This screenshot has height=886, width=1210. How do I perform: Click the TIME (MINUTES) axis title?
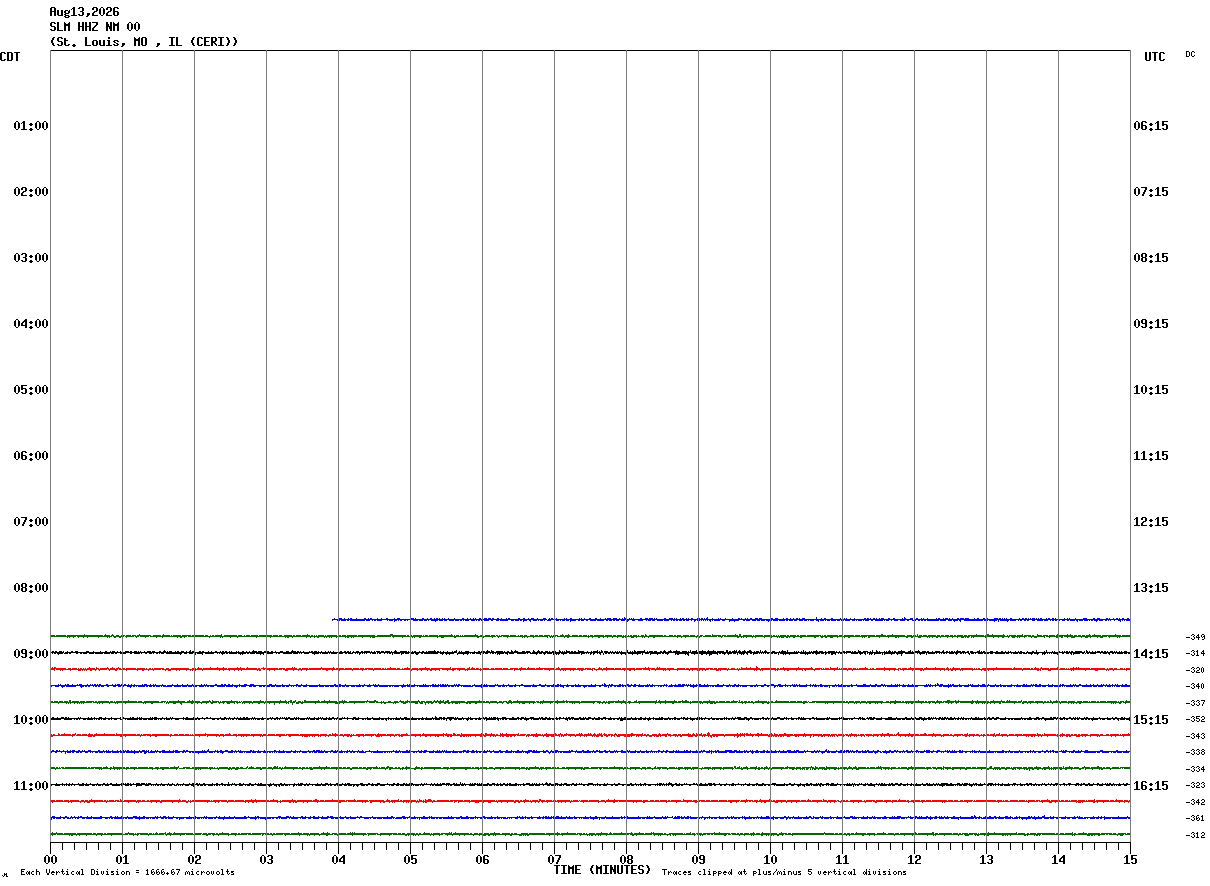602,870
